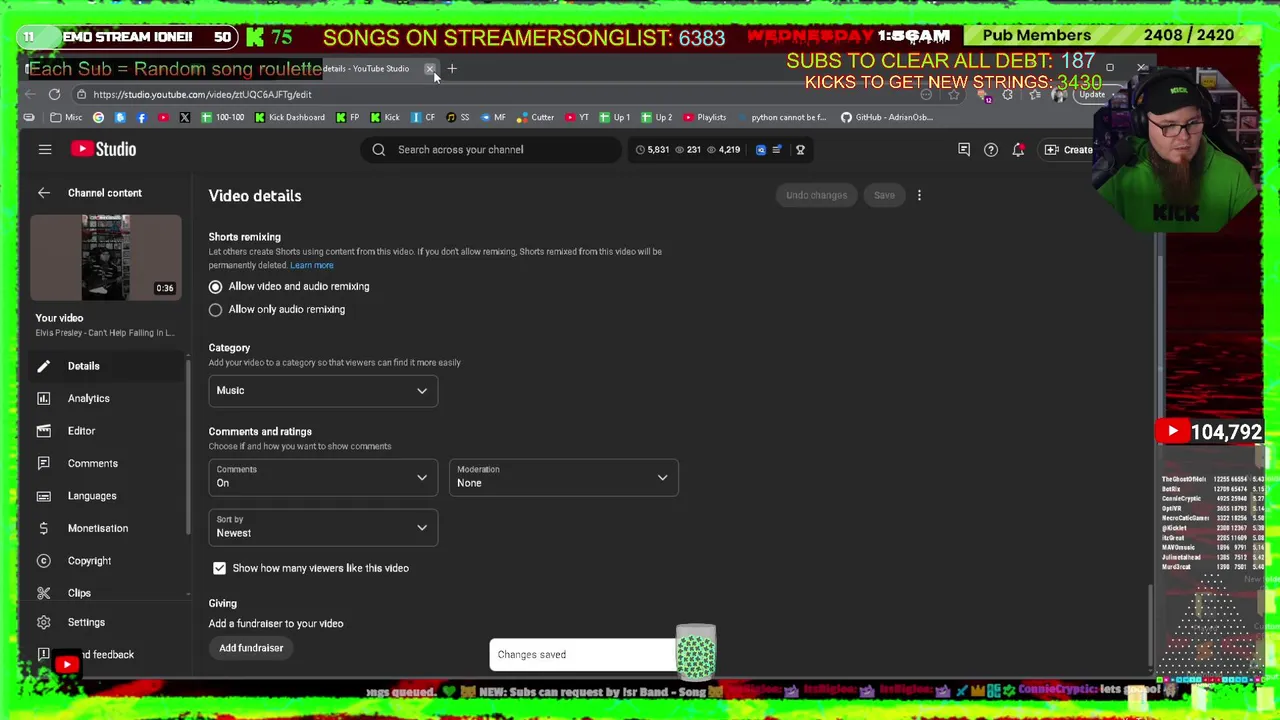This screenshot has height=720, width=1280.
Task: Open the Playlists bookmark
Action: (705, 117)
